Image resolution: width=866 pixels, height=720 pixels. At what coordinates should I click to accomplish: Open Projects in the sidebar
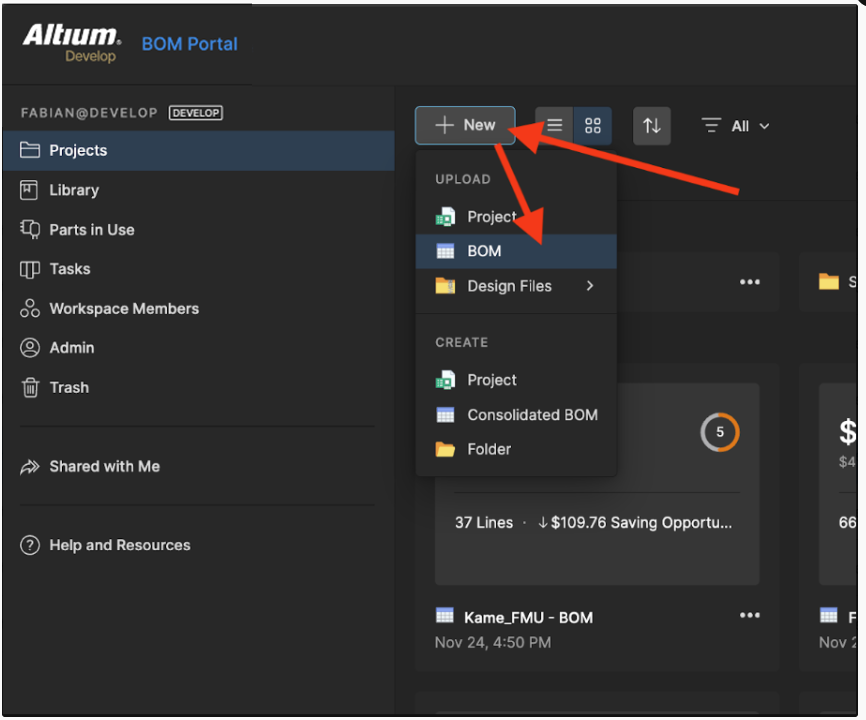(199, 150)
